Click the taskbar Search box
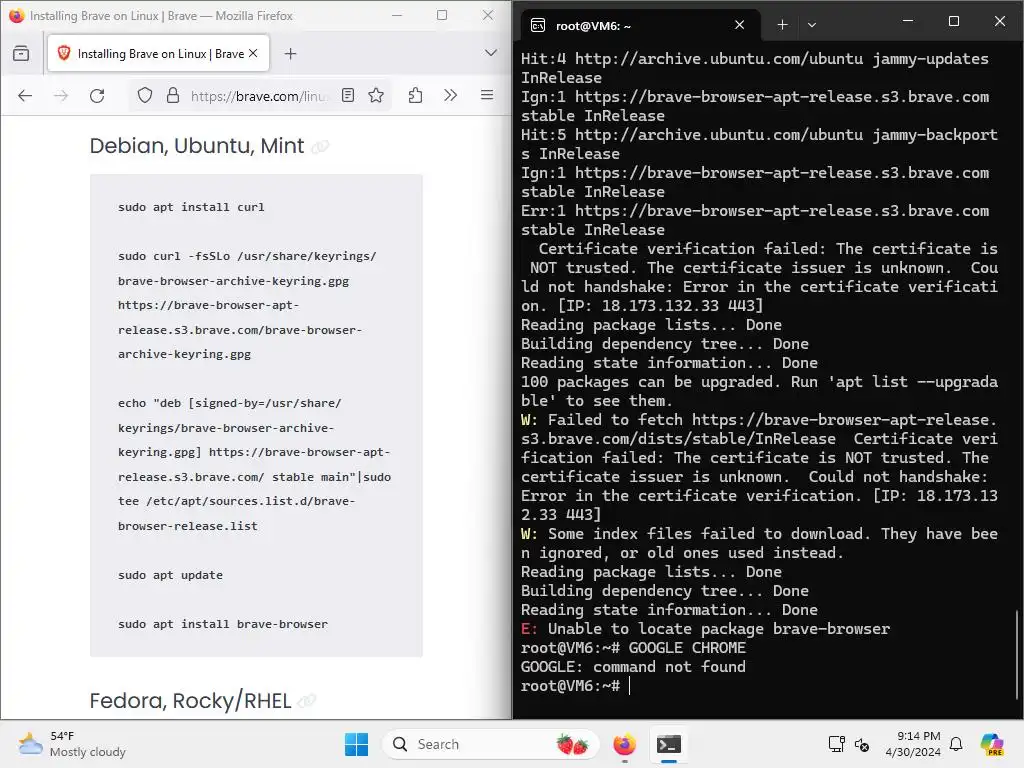The height and width of the screenshot is (768, 1024). click(490, 744)
